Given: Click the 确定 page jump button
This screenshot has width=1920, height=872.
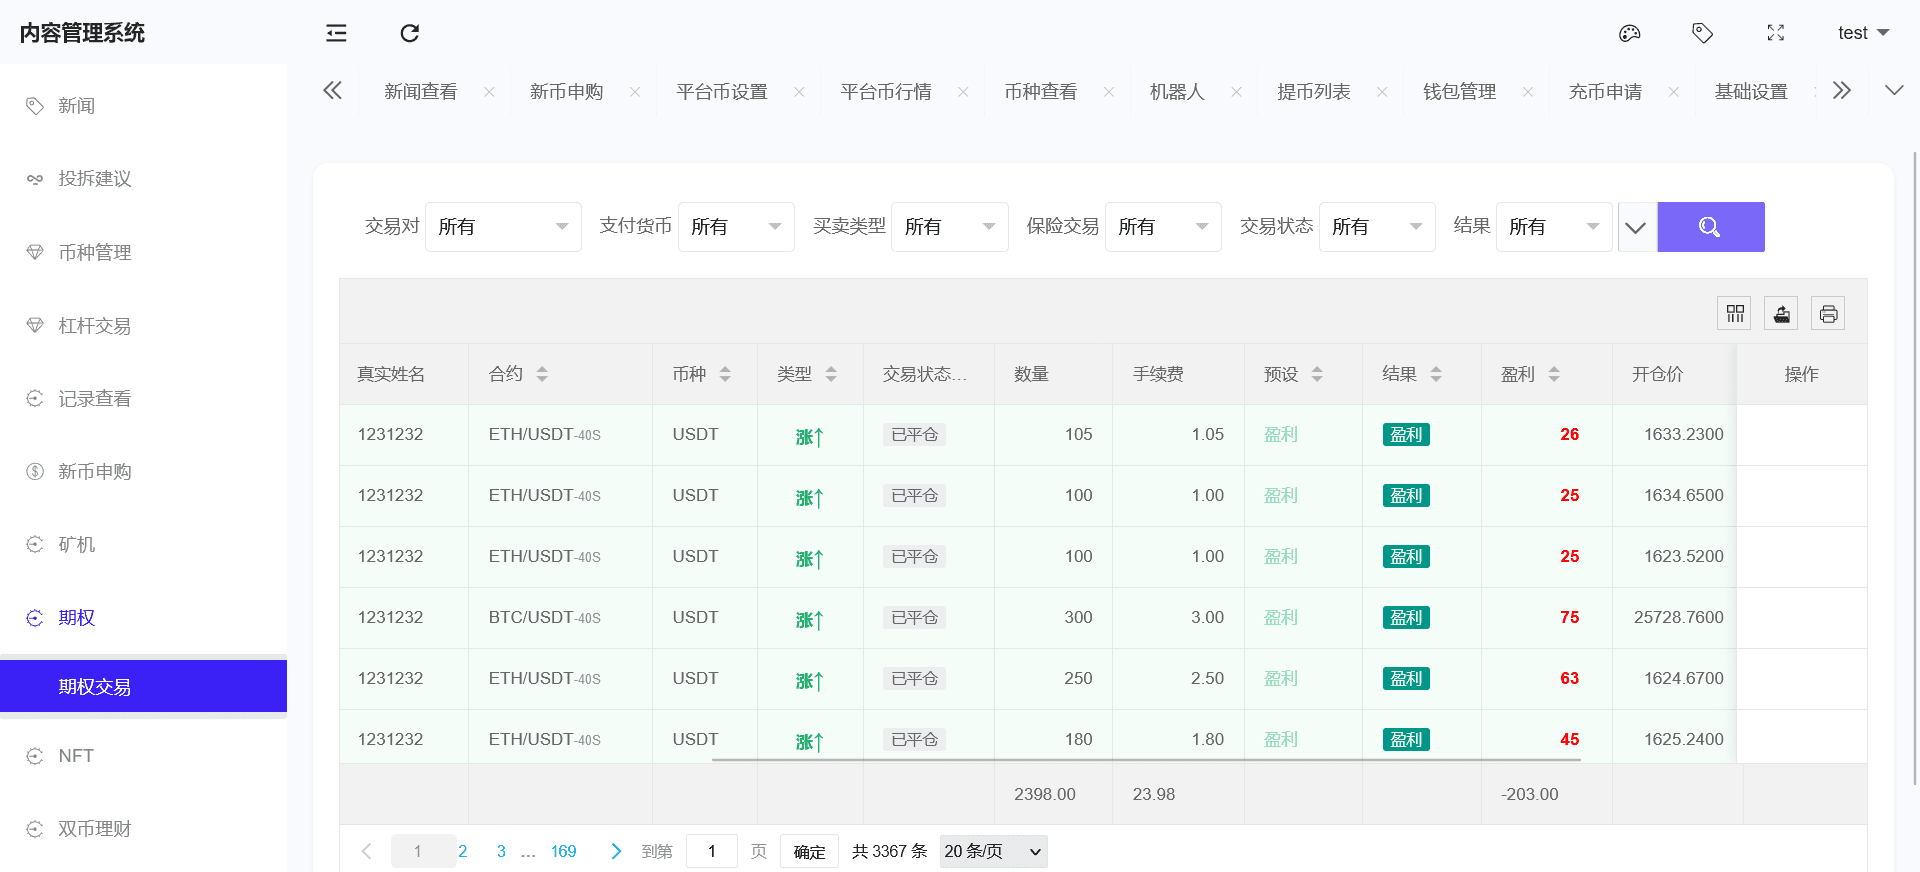Looking at the screenshot, I should coord(809,851).
